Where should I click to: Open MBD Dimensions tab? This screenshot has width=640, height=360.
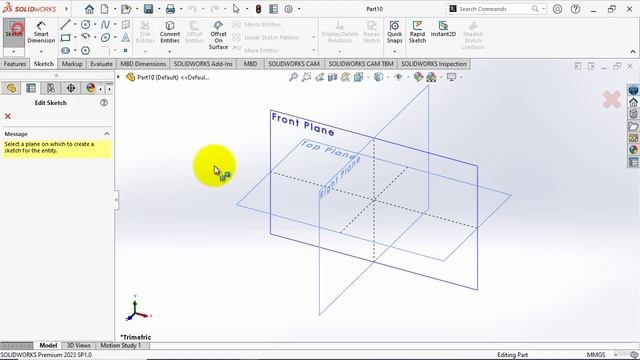(x=143, y=64)
